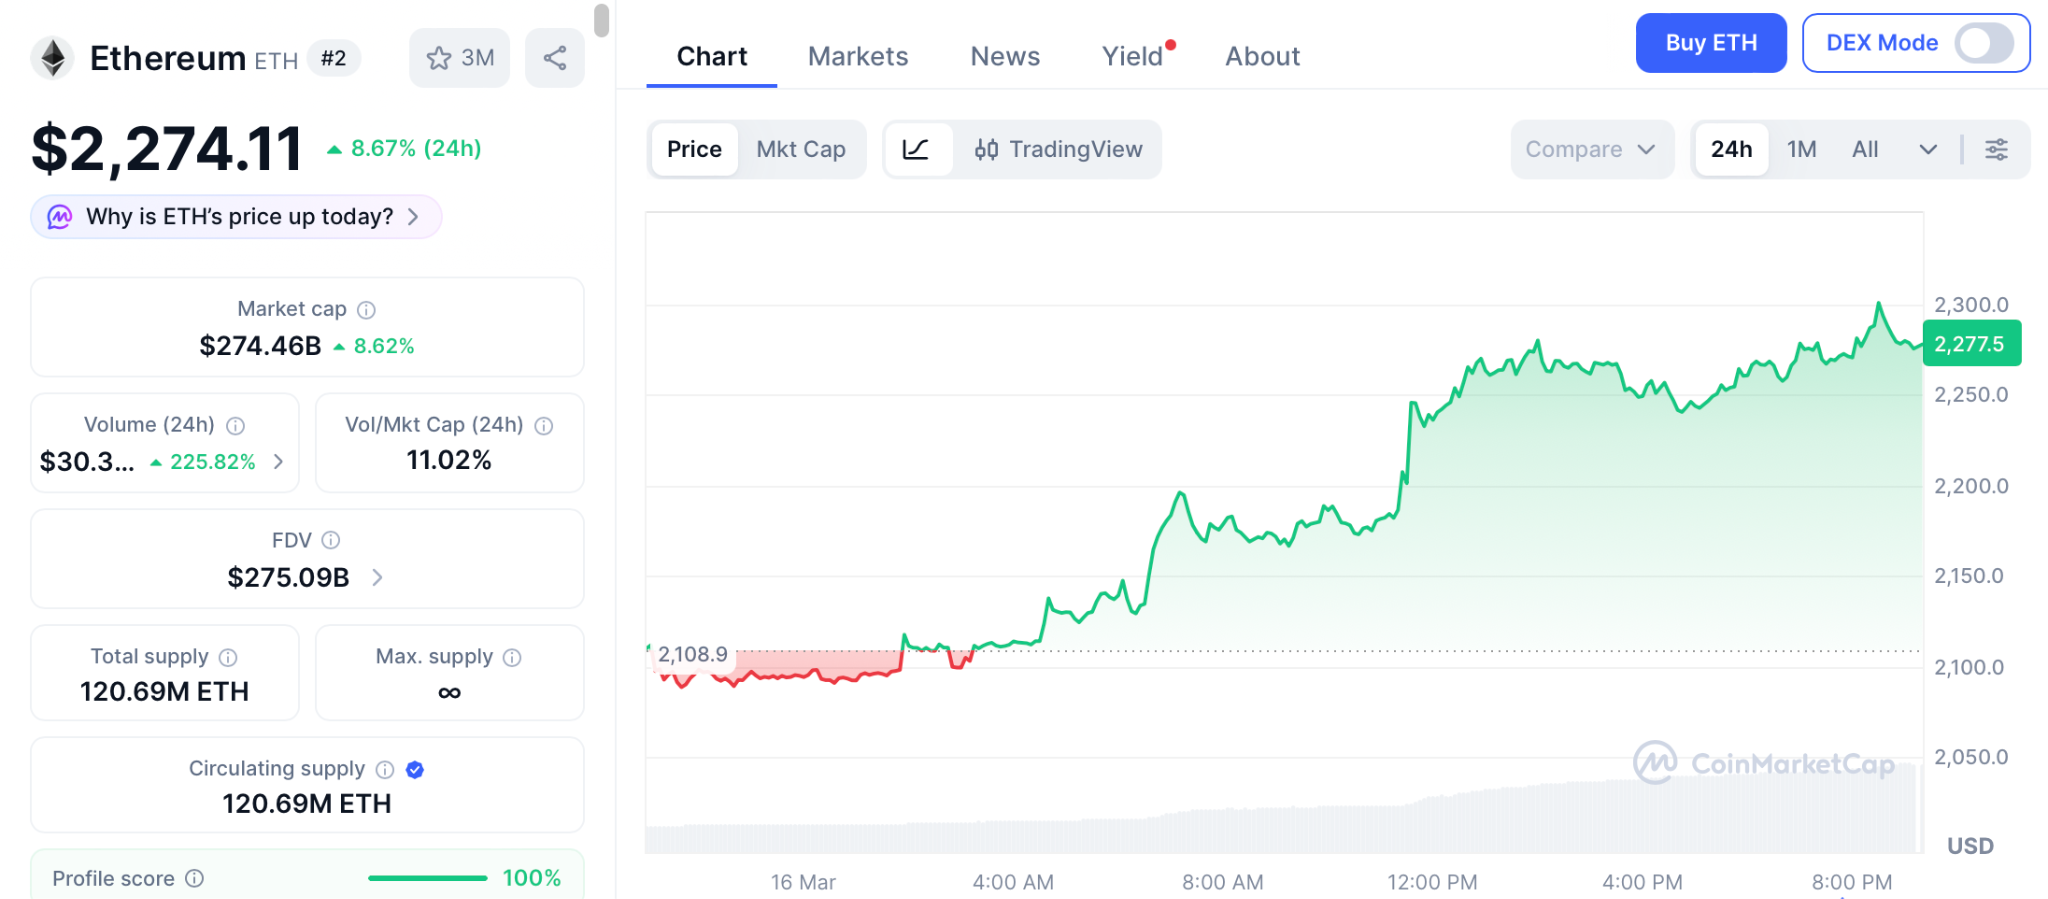Switch chart to Mkt Cap view
This screenshot has width=2048, height=899.
pyautogui.click(x=801, y=149)
